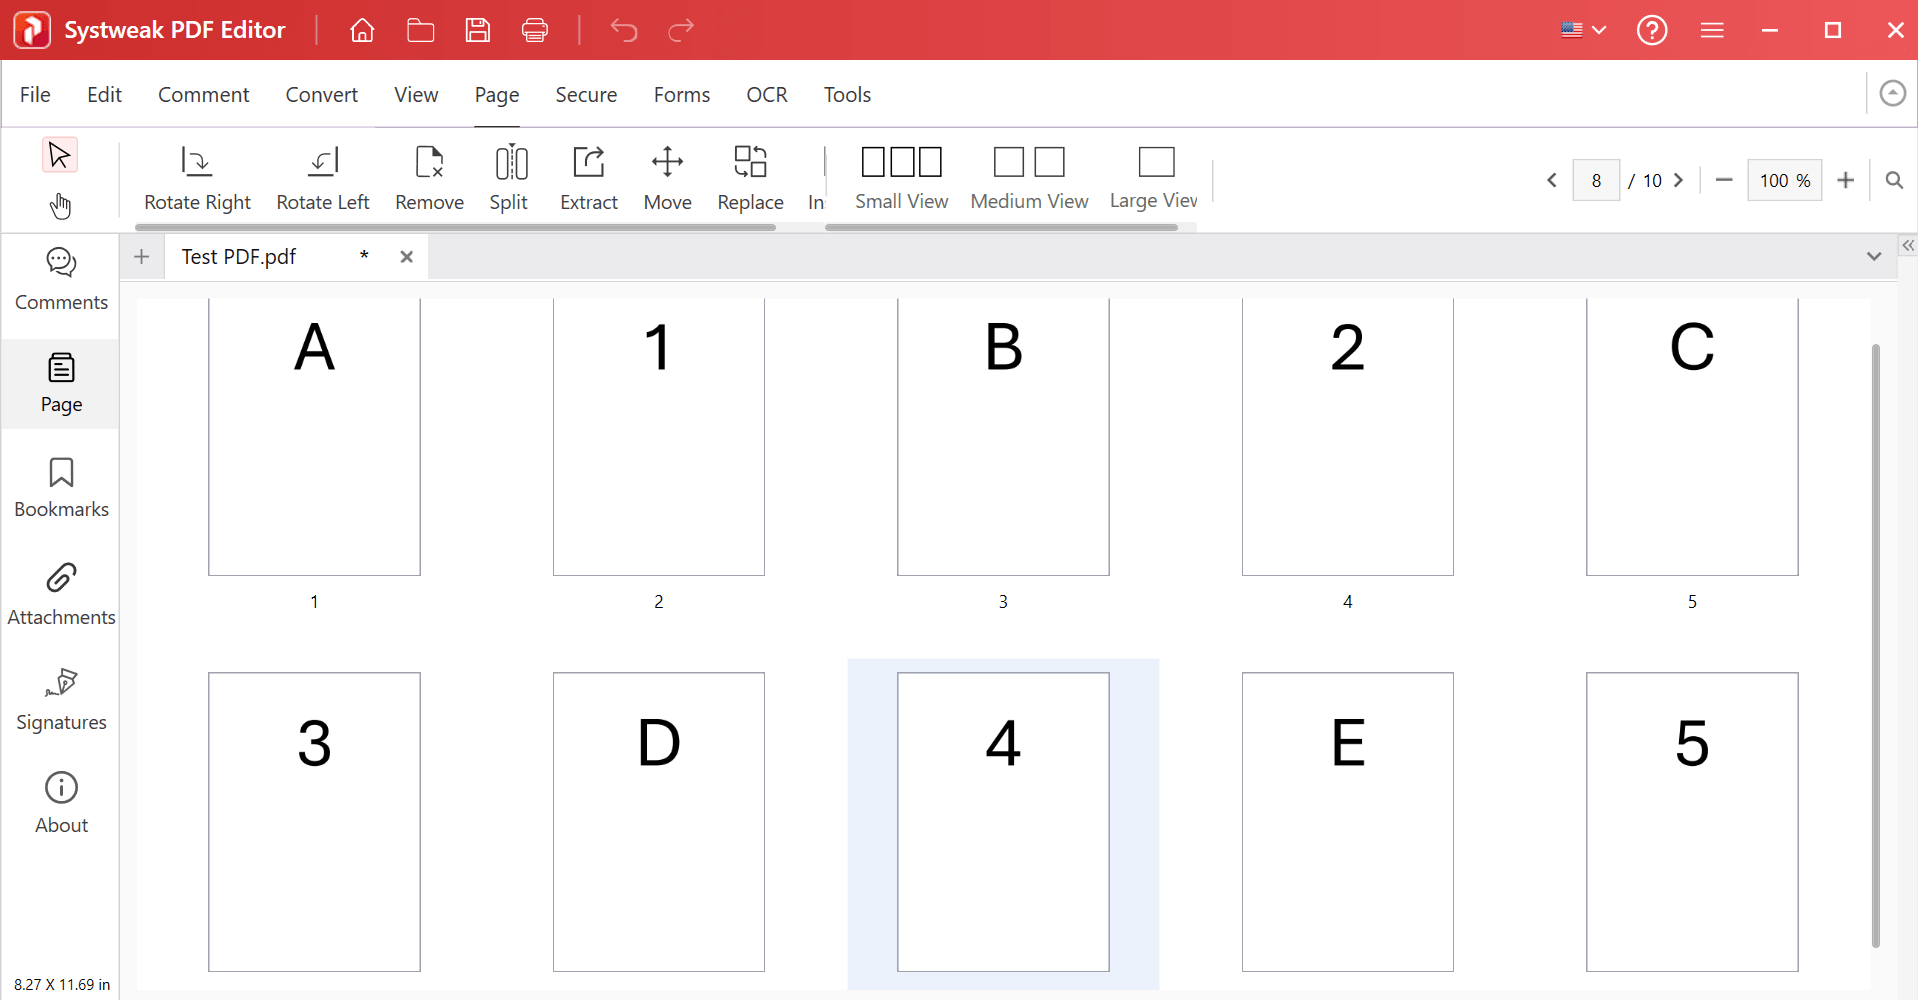Activate the hand pan tool
1918x1000 pixels.
pyautogui.click(x=60, y=205)
